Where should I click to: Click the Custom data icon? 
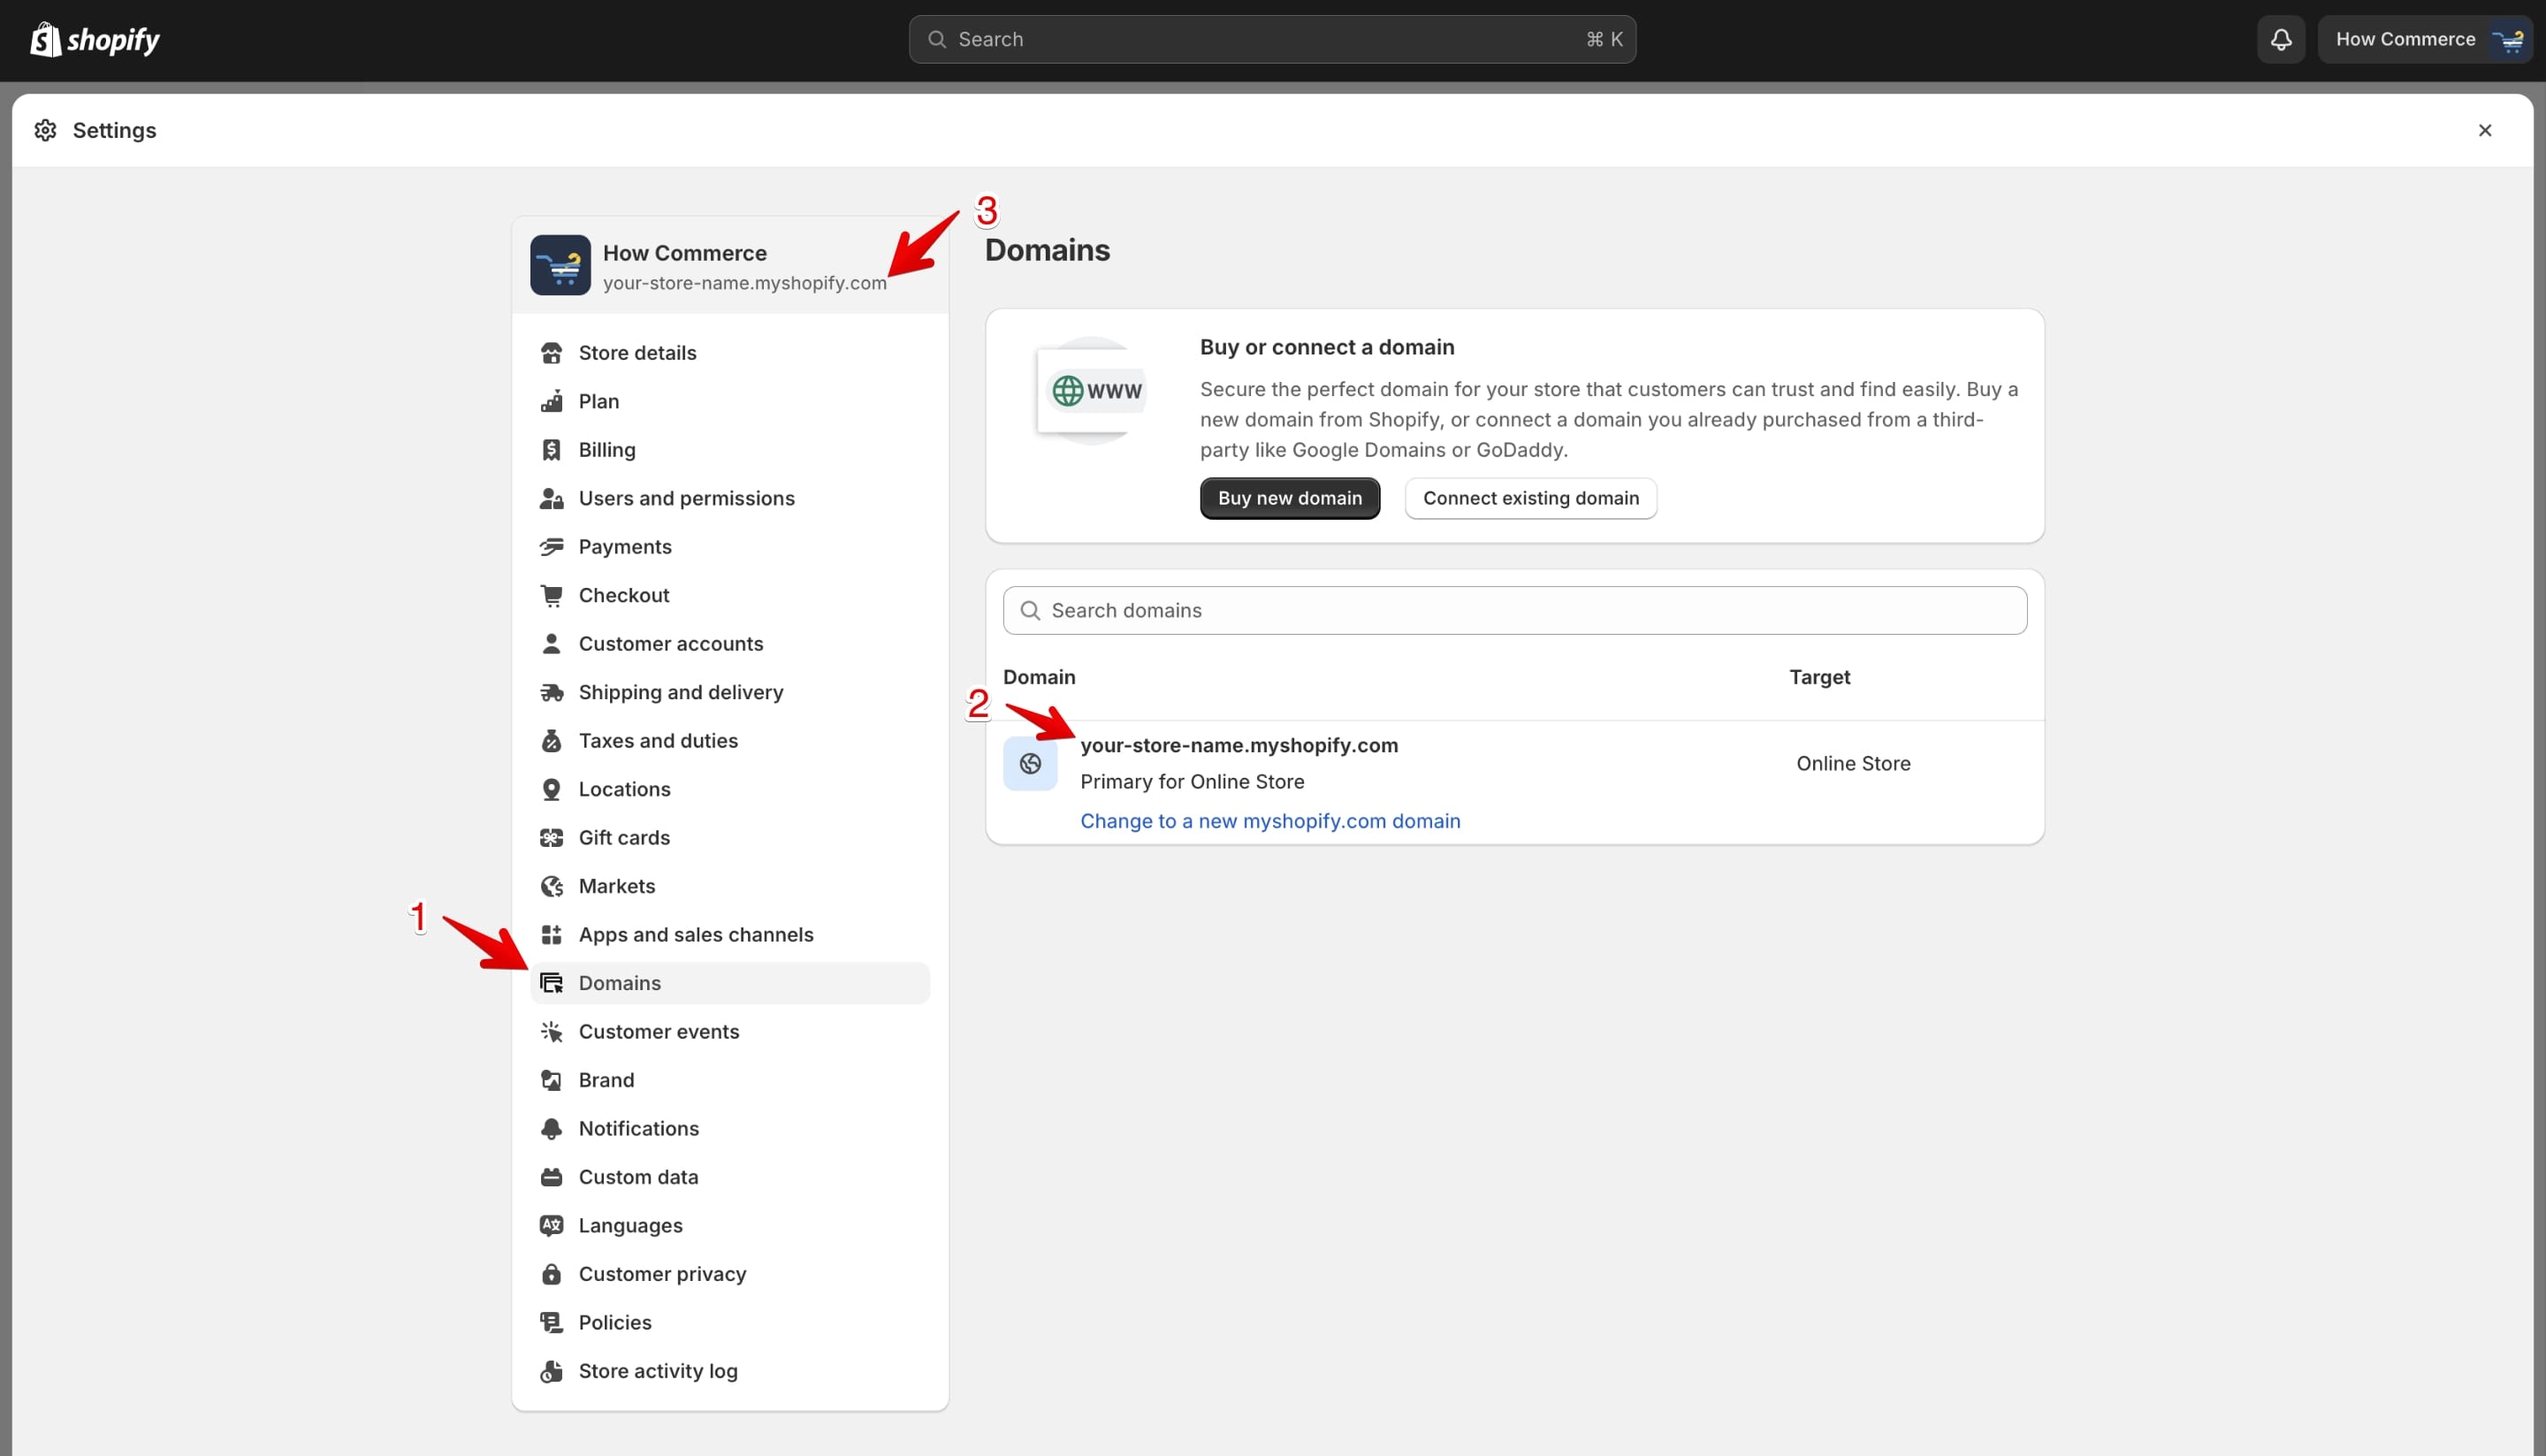[551, 1177]
